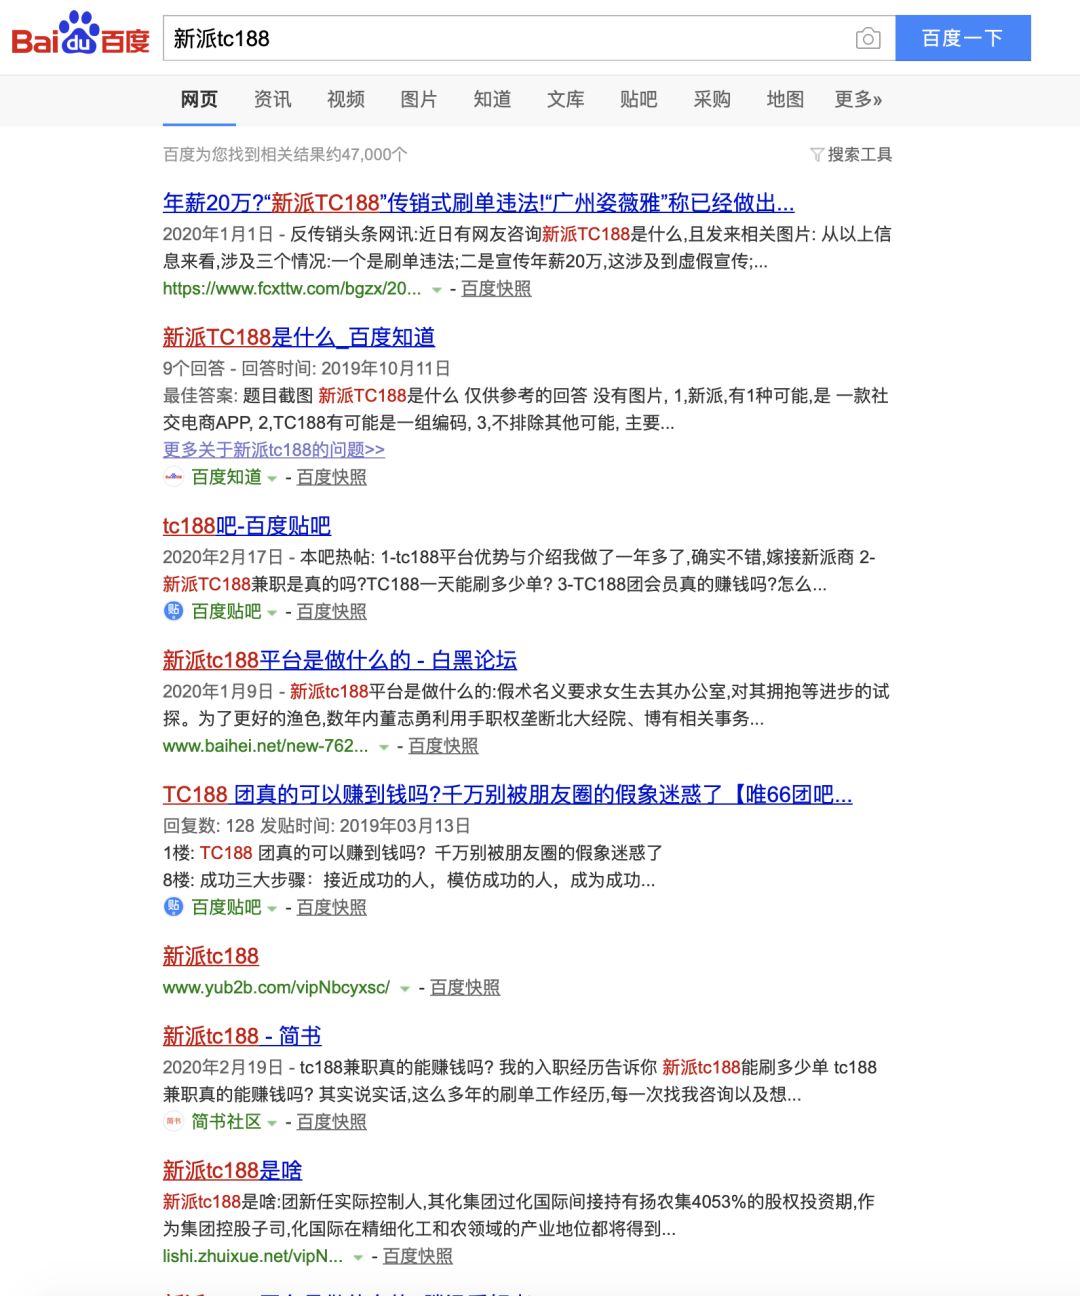Open 百度快照 for TC188 团 Tieba result
Screen dimensions: 1080x1296
point(332,908)
